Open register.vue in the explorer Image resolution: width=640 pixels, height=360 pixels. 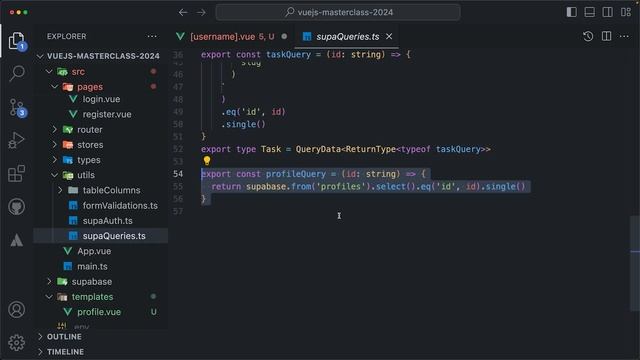[x=107, y=114]
